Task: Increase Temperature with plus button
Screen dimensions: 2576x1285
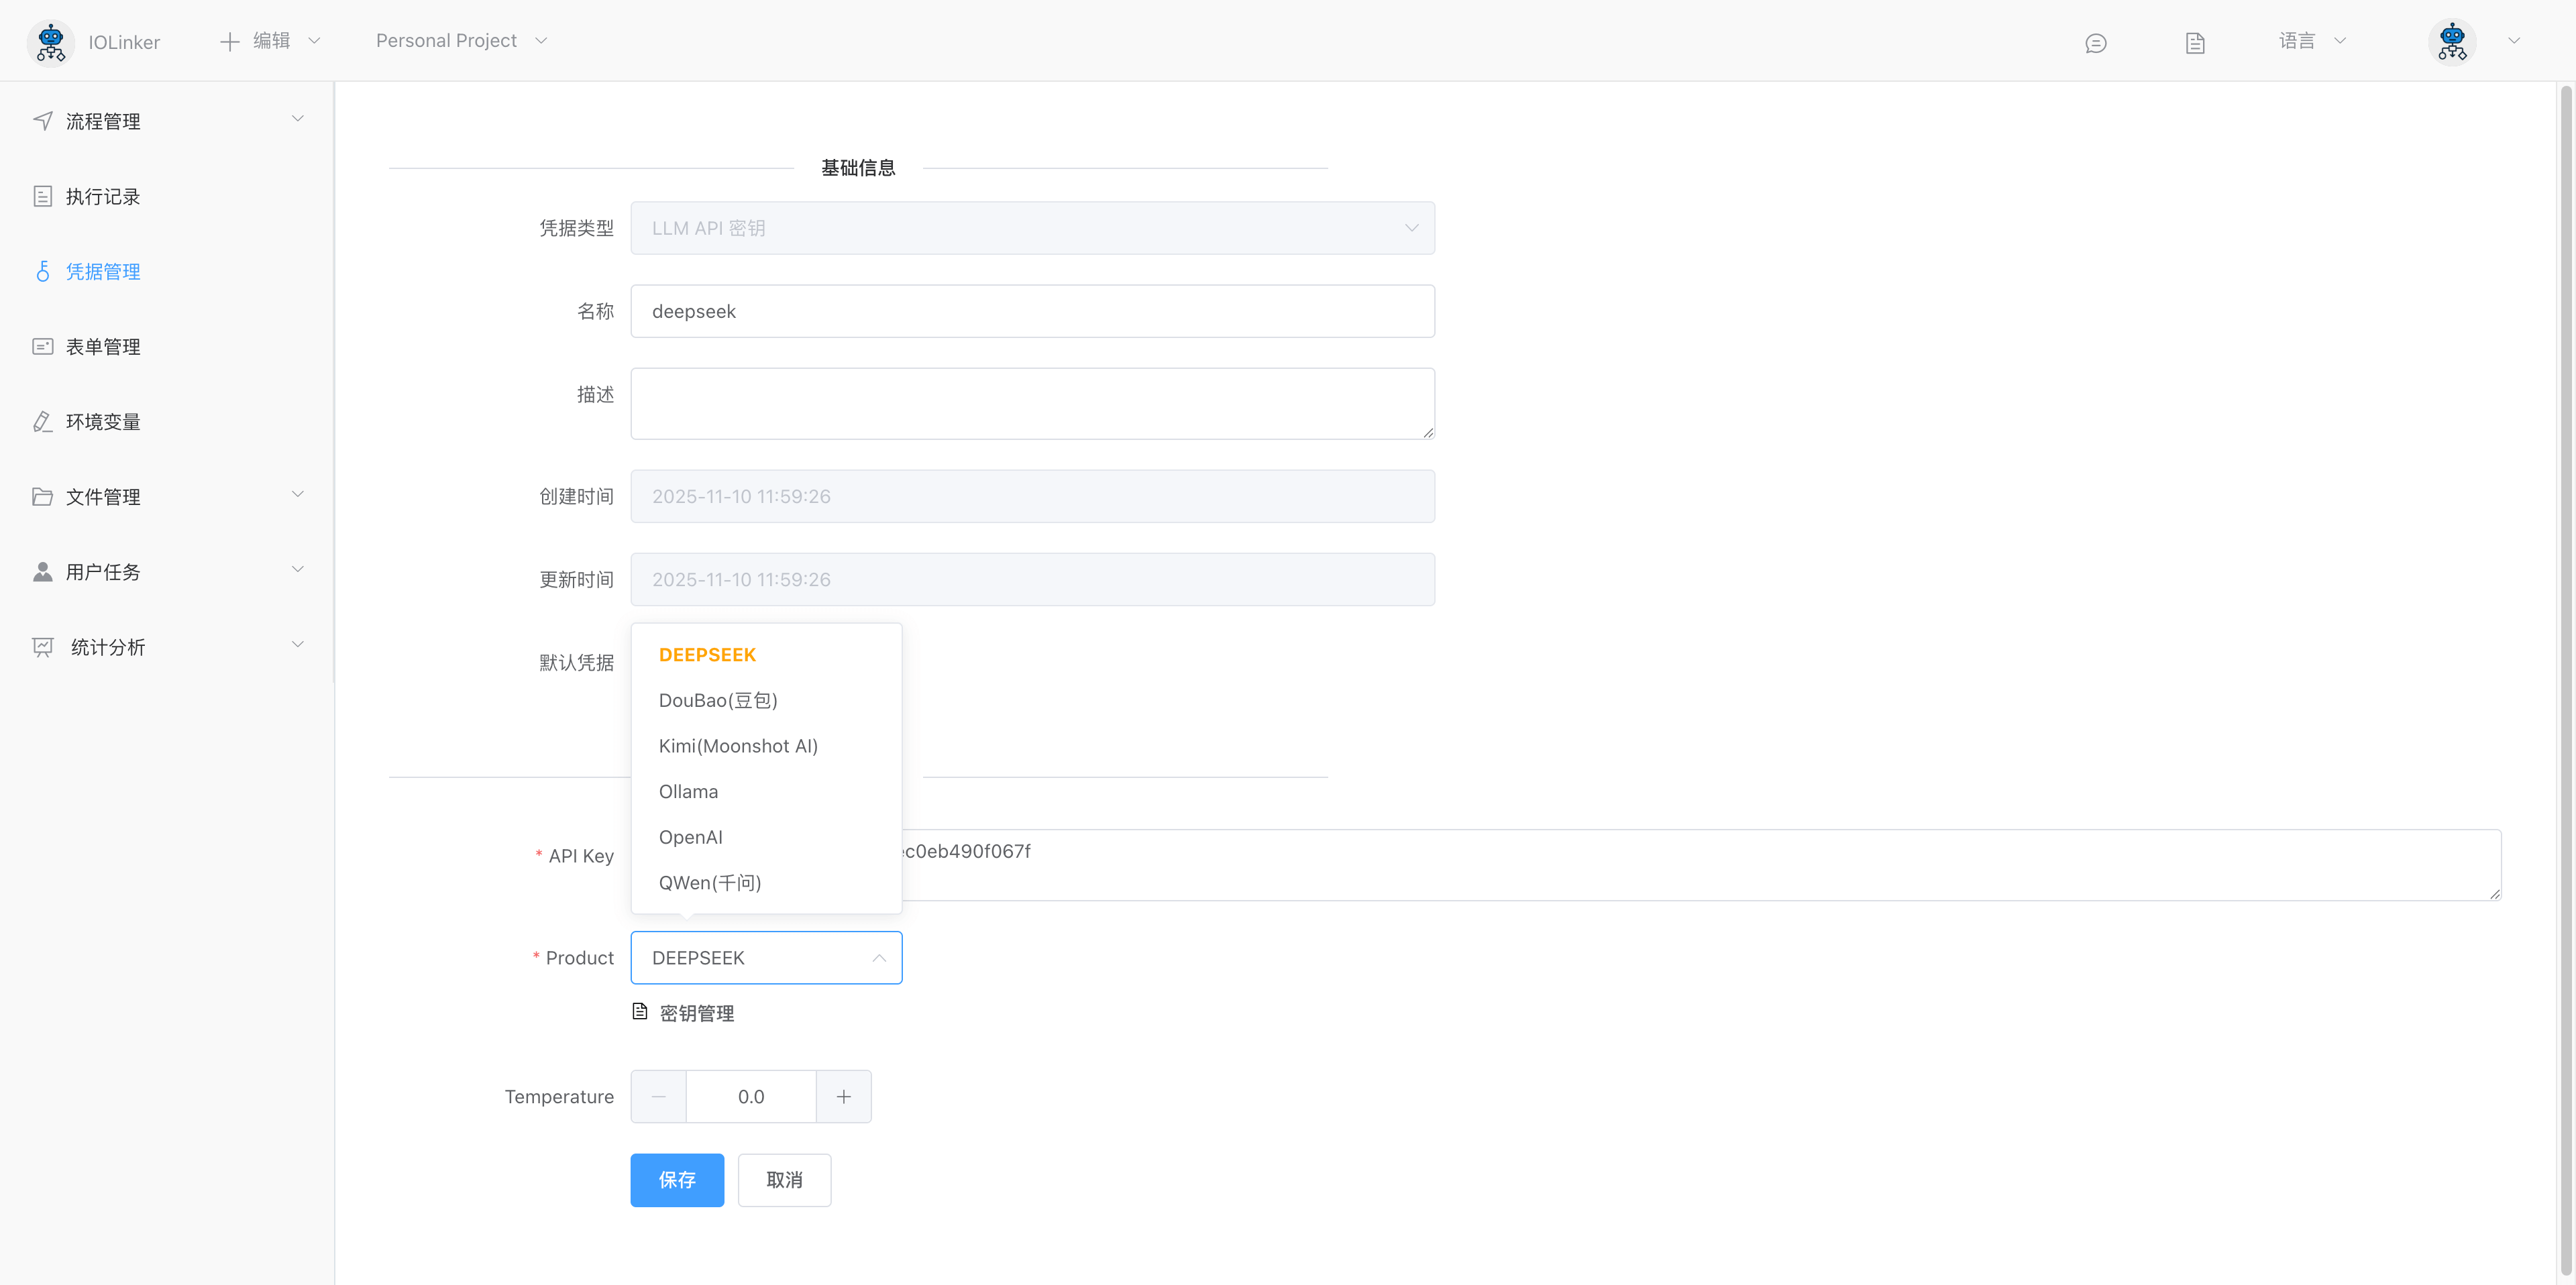Action: [x=843, y=1097]
